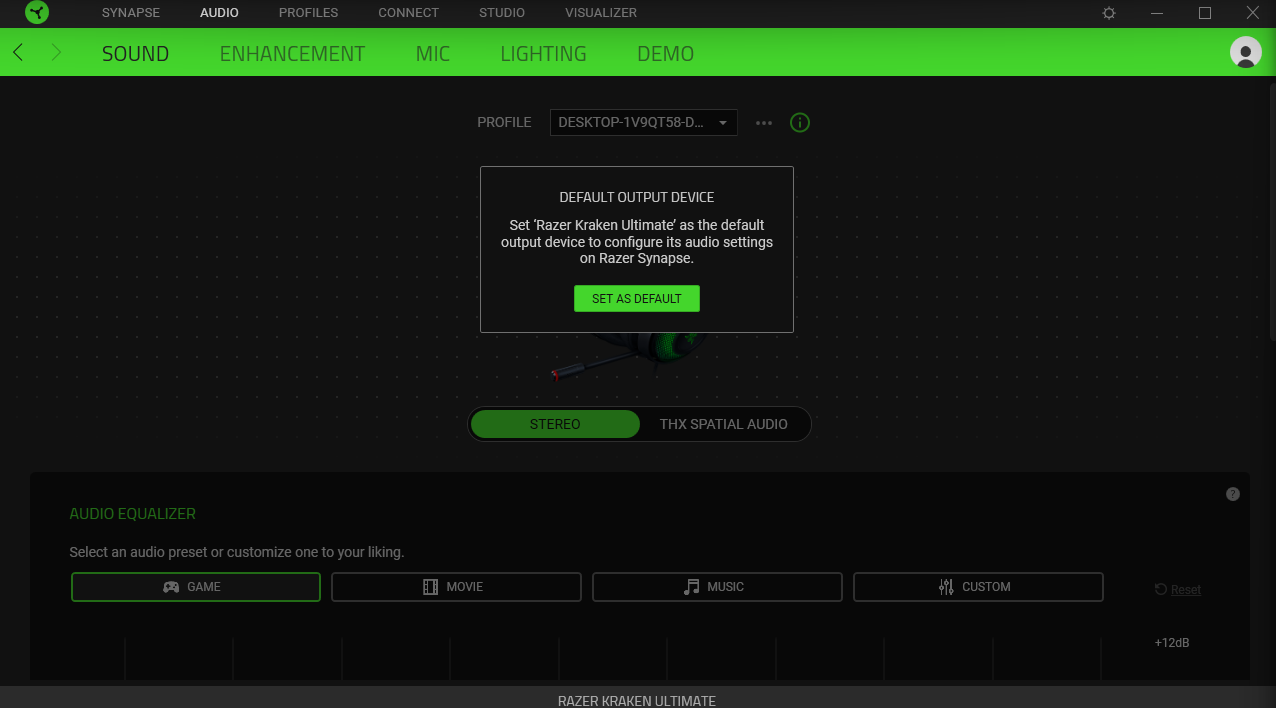1276x708 pixels.
Task: Open the STUDIO top tab
Action: click(x=502, y=13)
